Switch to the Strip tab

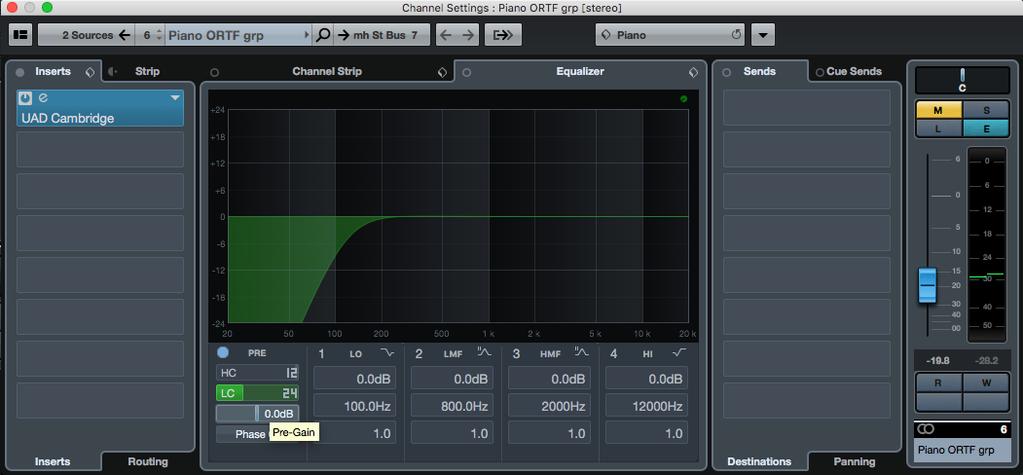pyautogui.click(x=147, y=71)
